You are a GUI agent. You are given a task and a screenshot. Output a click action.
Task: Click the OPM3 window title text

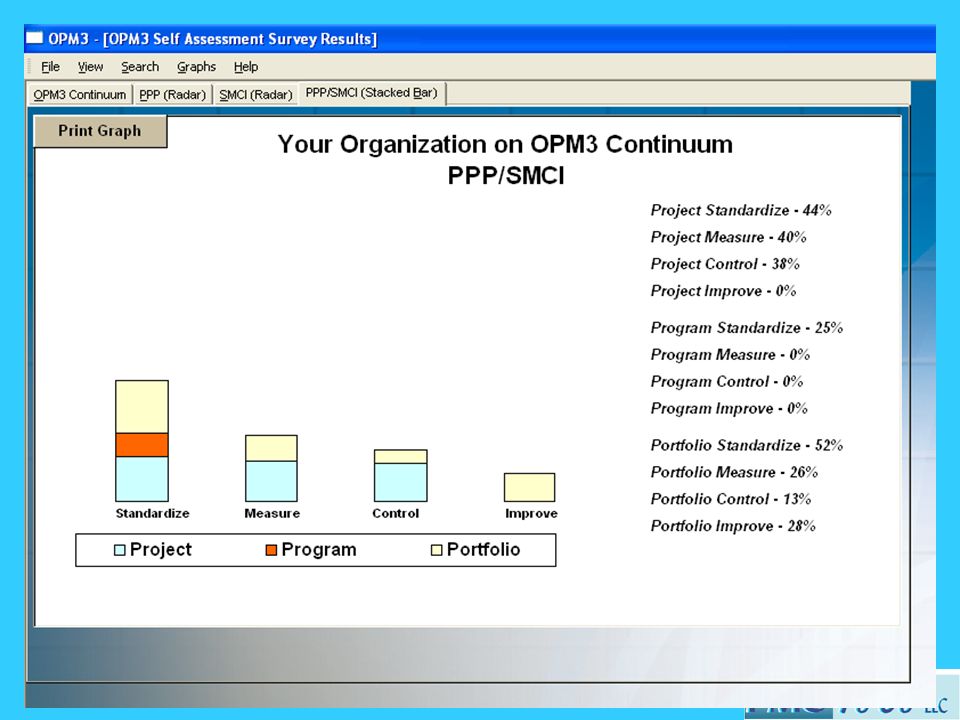[212, 39]
